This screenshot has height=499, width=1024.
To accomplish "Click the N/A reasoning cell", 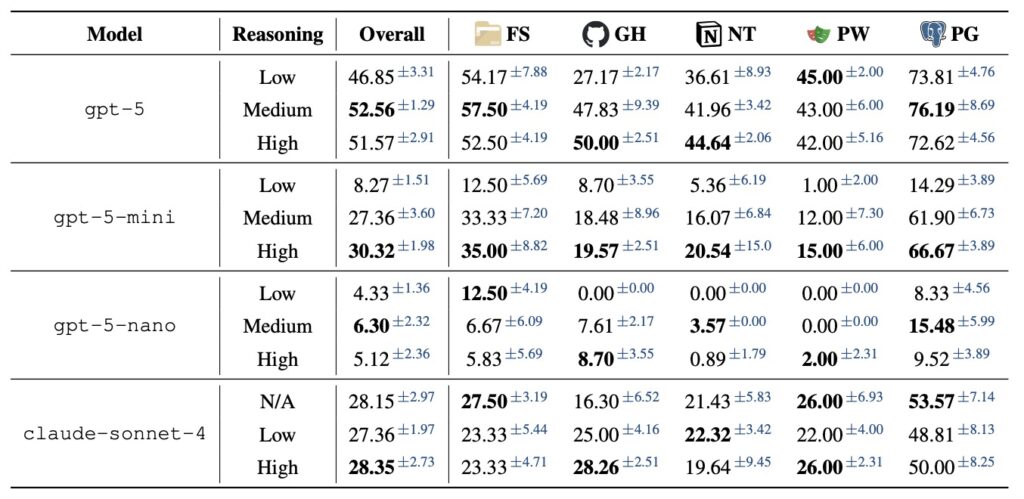I will click(x=278, y=401).
